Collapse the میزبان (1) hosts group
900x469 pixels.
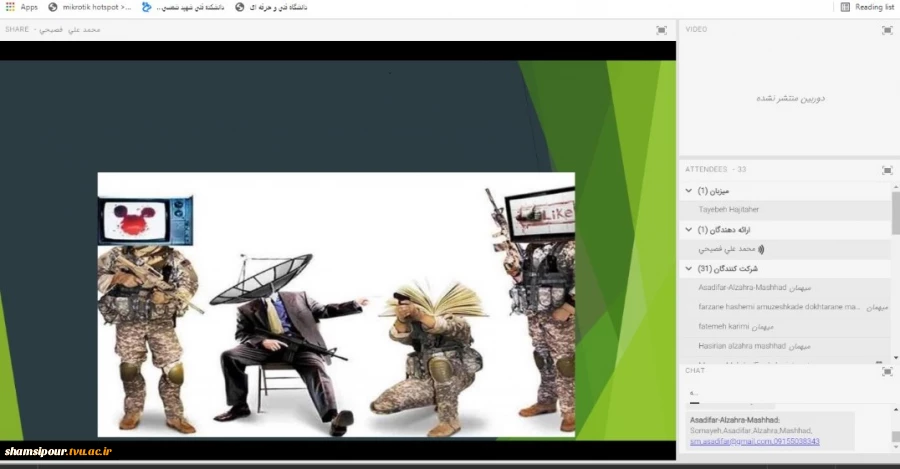(689, 191)
